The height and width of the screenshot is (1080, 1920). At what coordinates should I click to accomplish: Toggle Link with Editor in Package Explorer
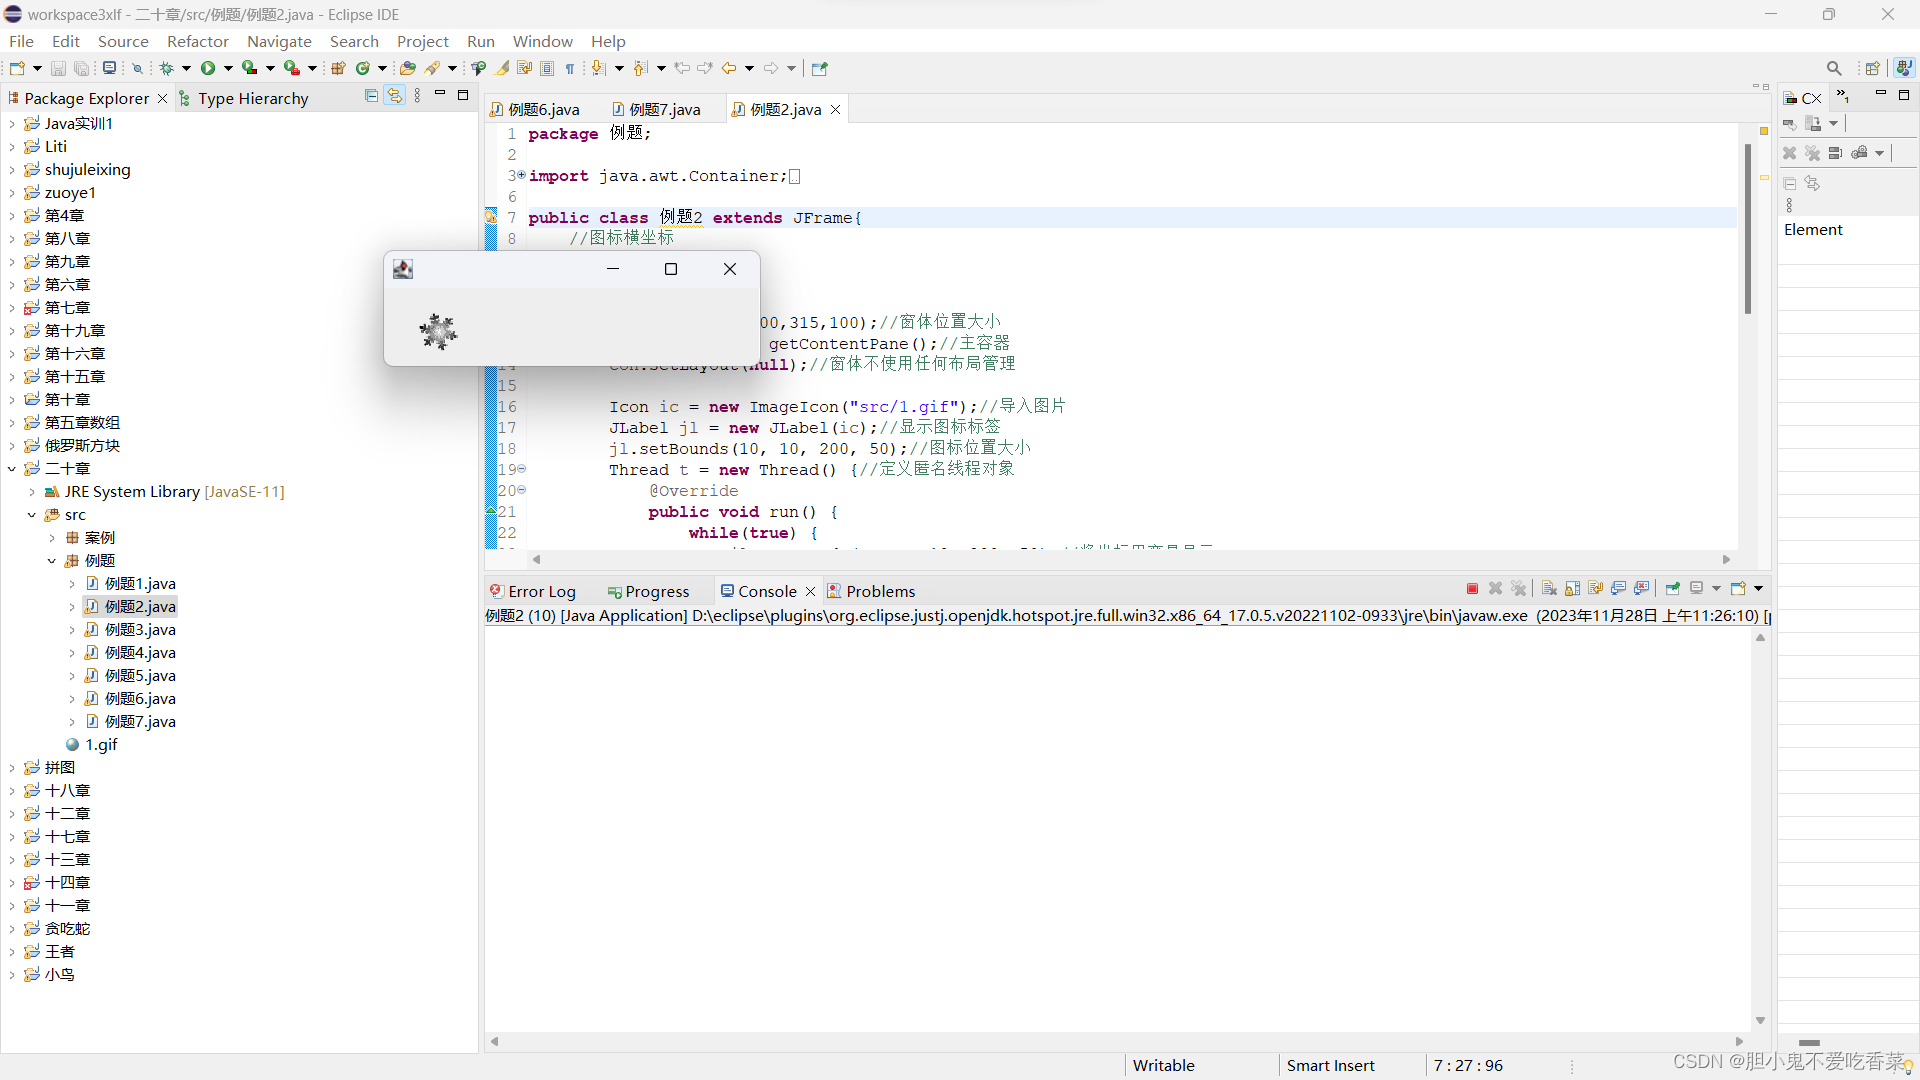tap(395, 96)
